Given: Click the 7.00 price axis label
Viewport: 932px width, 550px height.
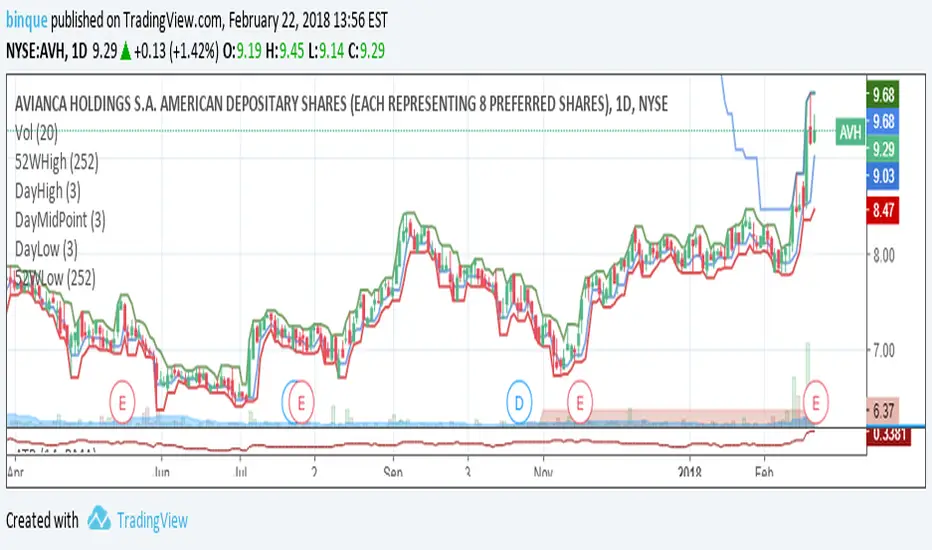Looking at the screenshot, I should (x=884, y=350).
